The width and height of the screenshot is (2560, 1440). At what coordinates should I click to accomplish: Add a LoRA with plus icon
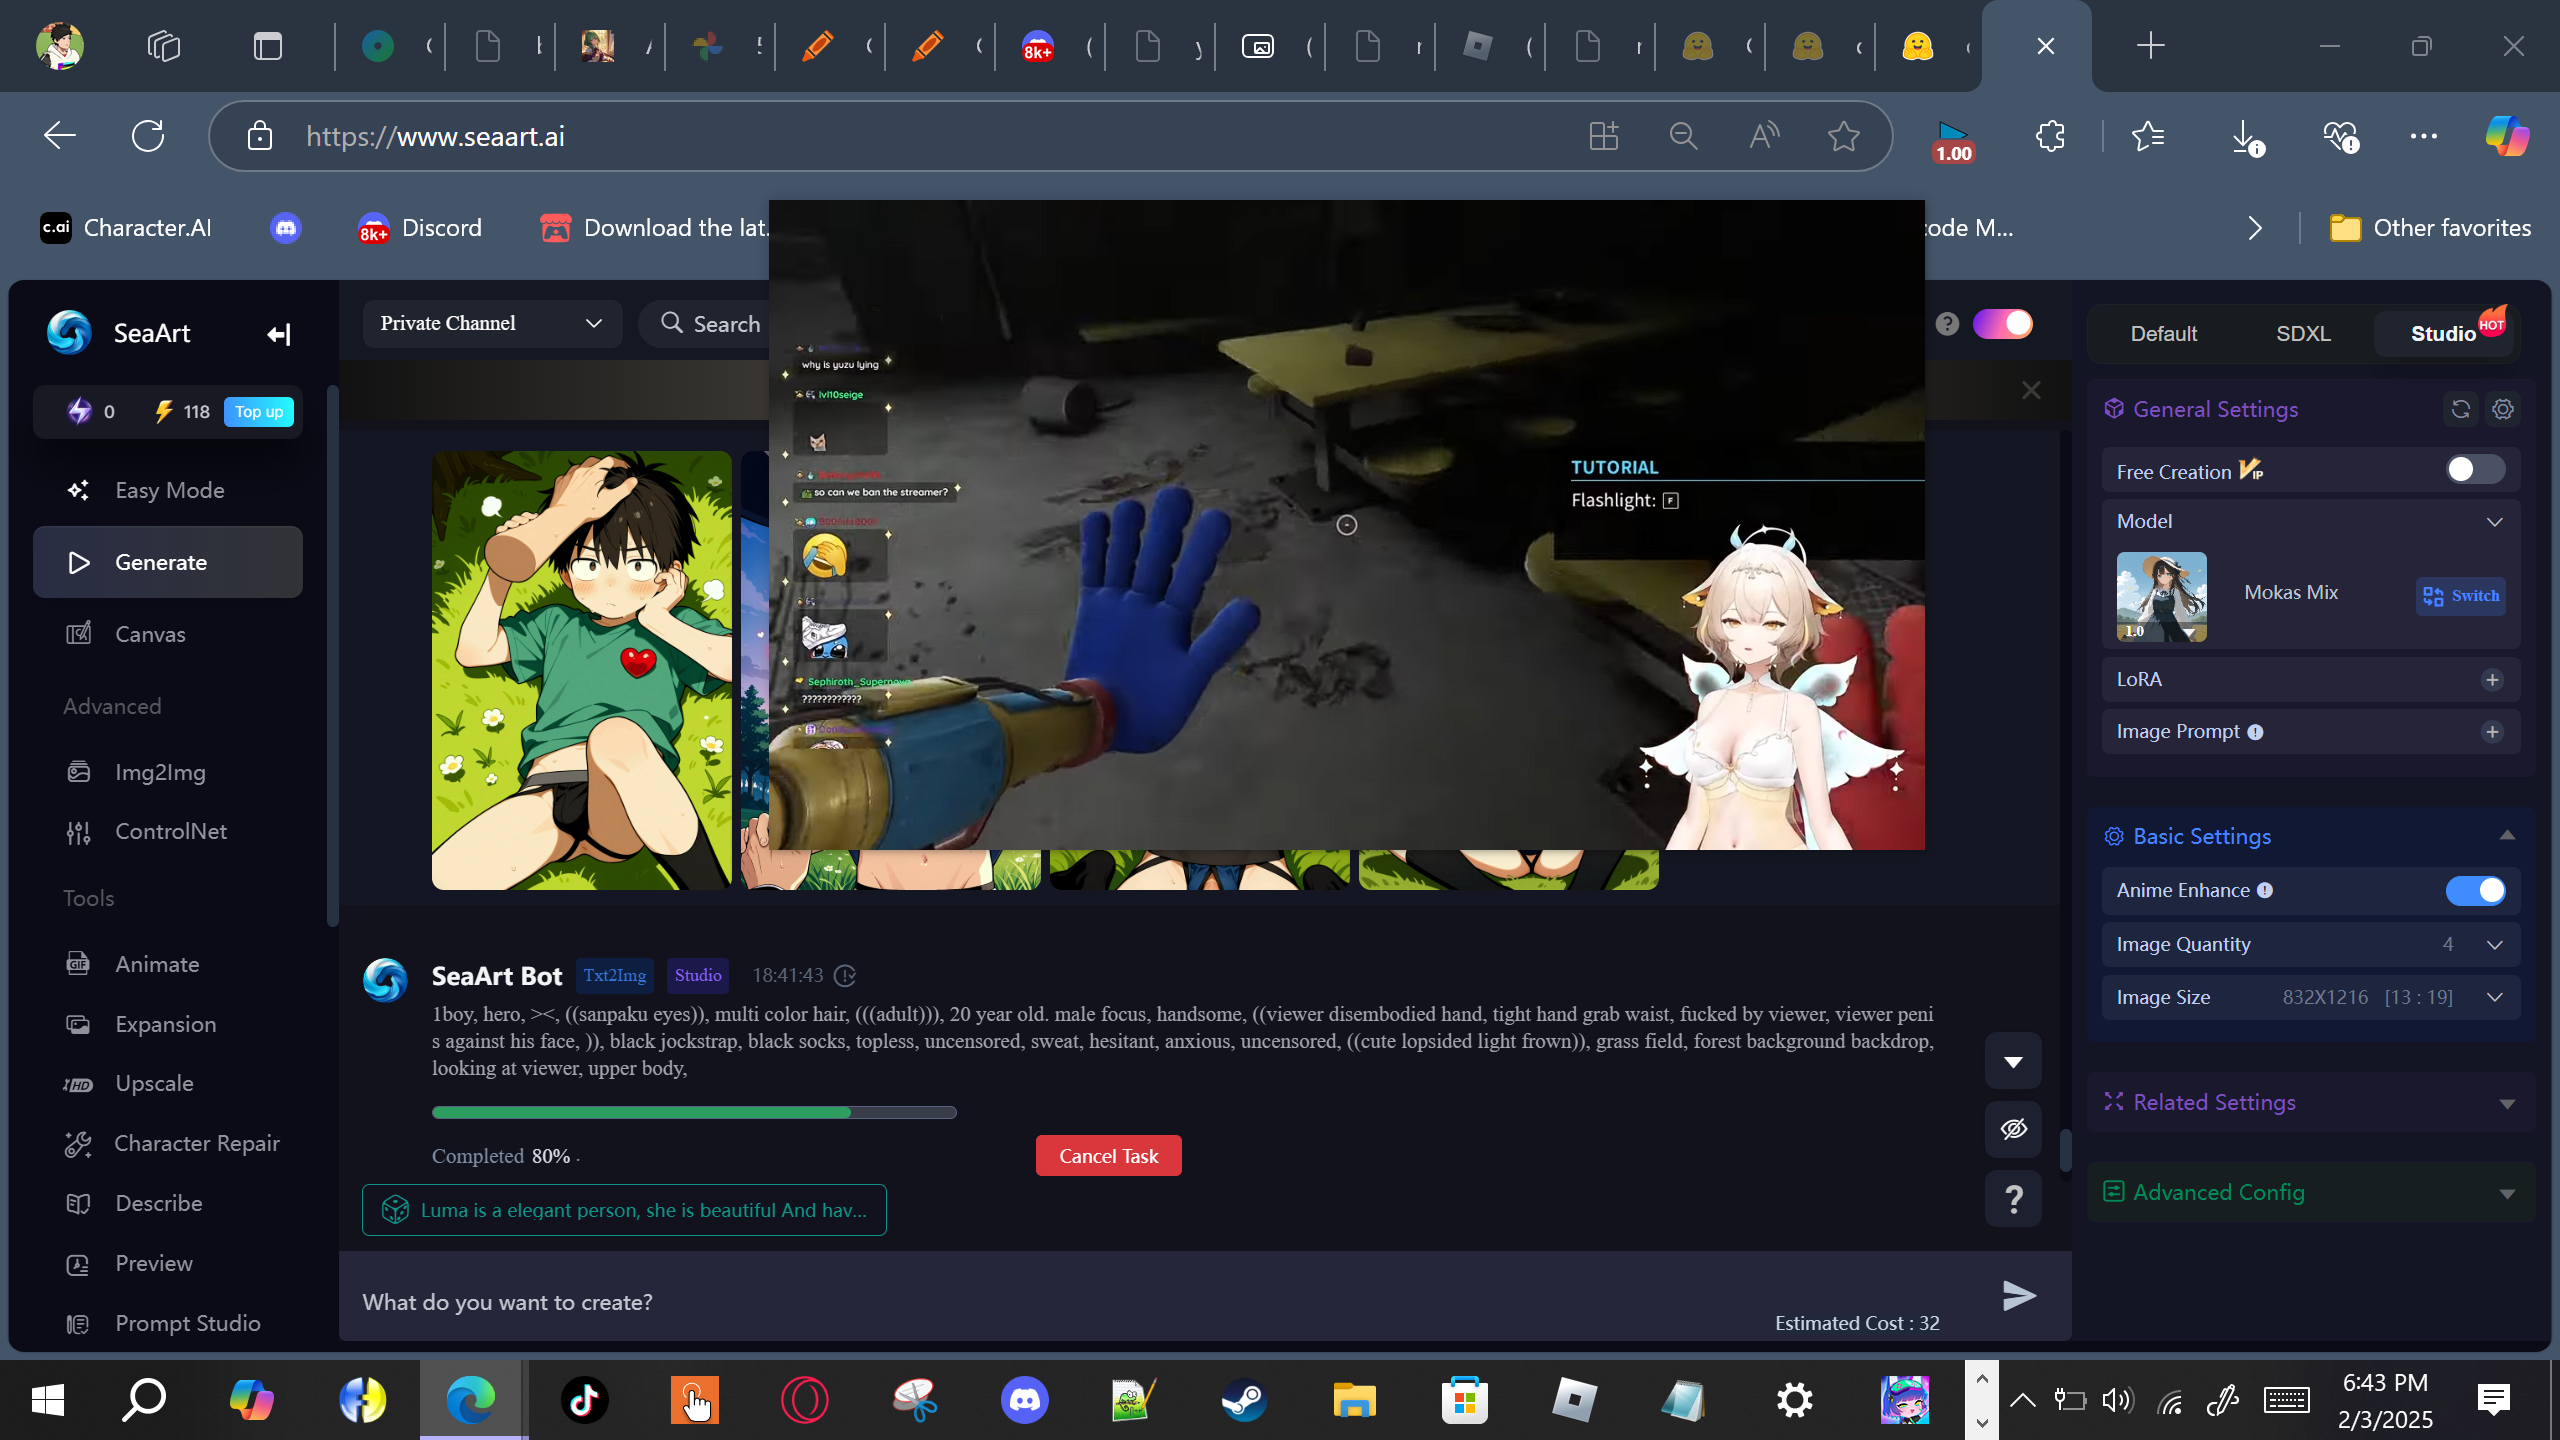(2492, 680)
